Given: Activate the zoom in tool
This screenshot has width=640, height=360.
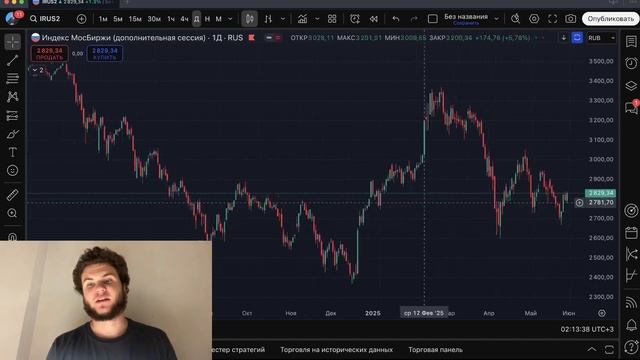Looking at the screenshot, I should point(13,213).
